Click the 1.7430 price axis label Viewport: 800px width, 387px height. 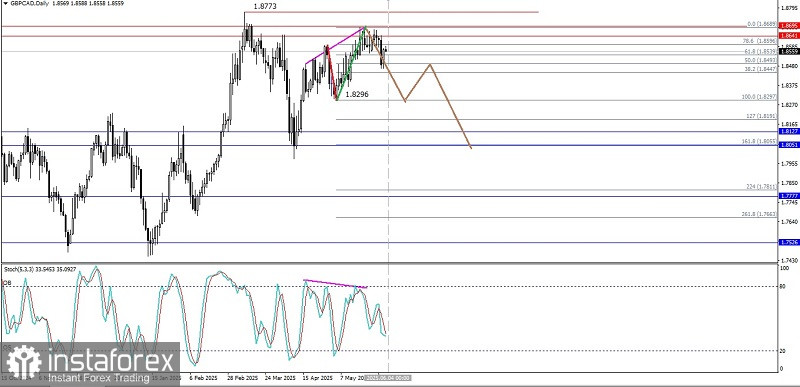pos(790,260)
